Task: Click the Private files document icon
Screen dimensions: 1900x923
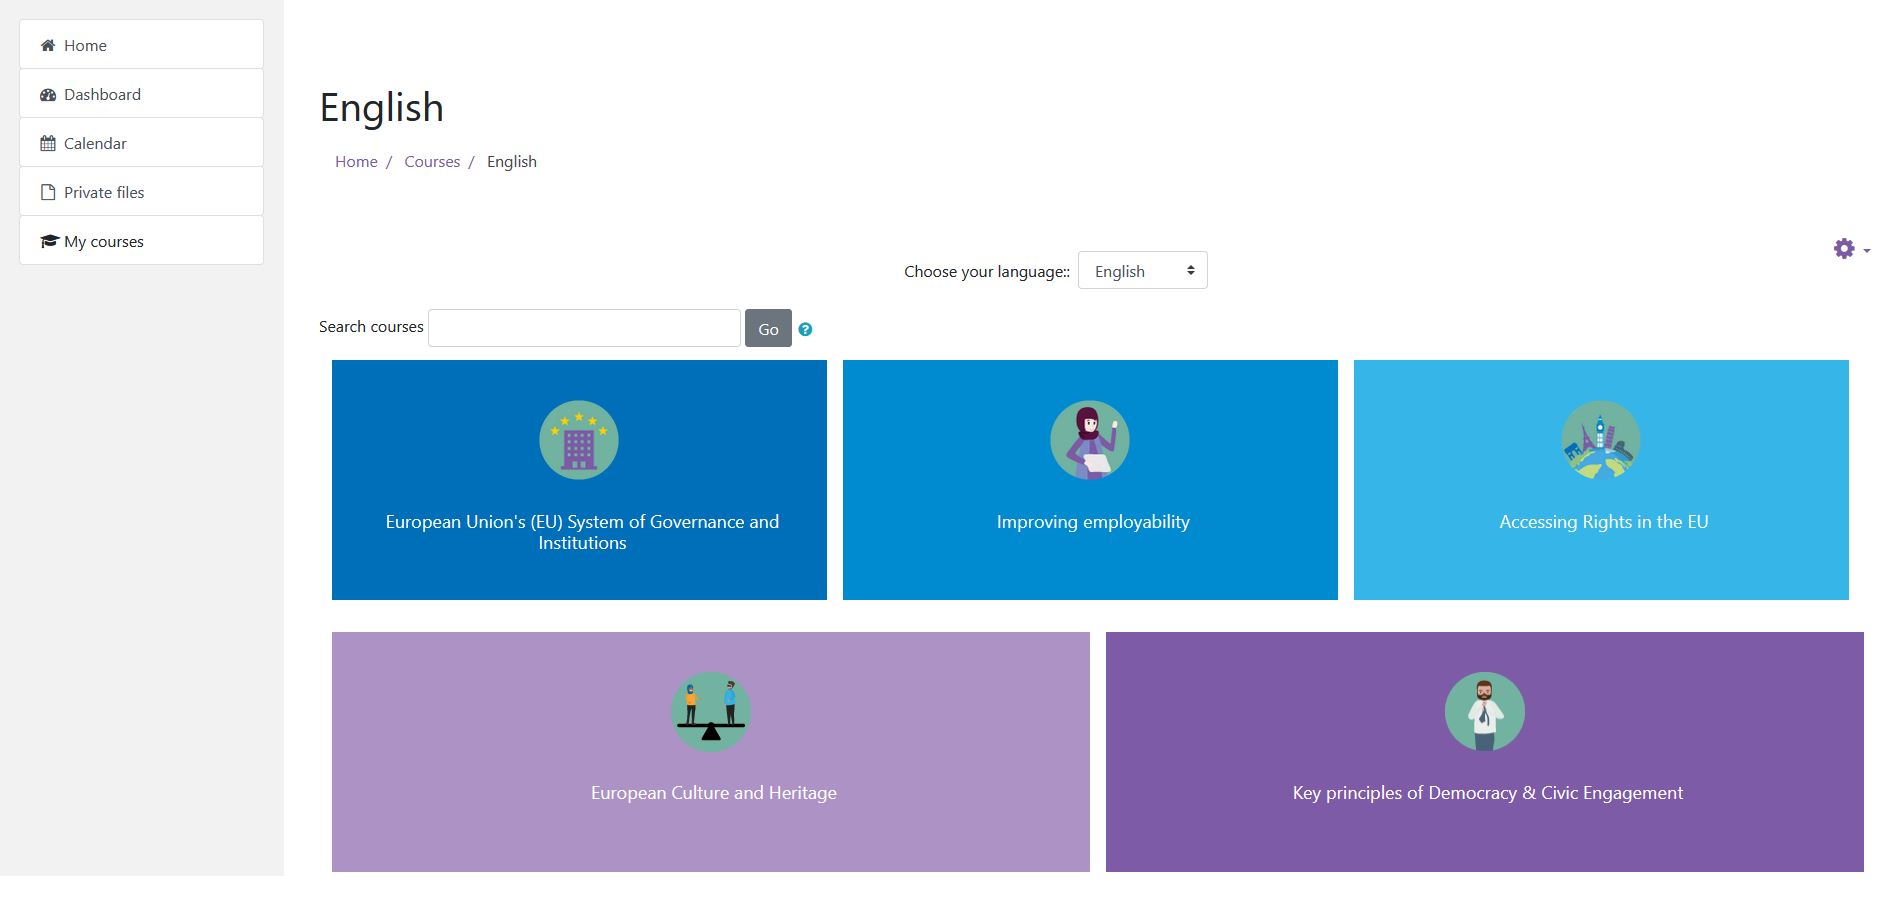Action: point(48,192)
